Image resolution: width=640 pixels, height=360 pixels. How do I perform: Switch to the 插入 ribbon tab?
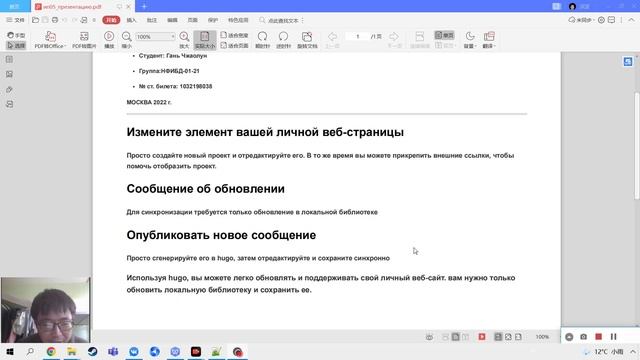coord(131,20)
